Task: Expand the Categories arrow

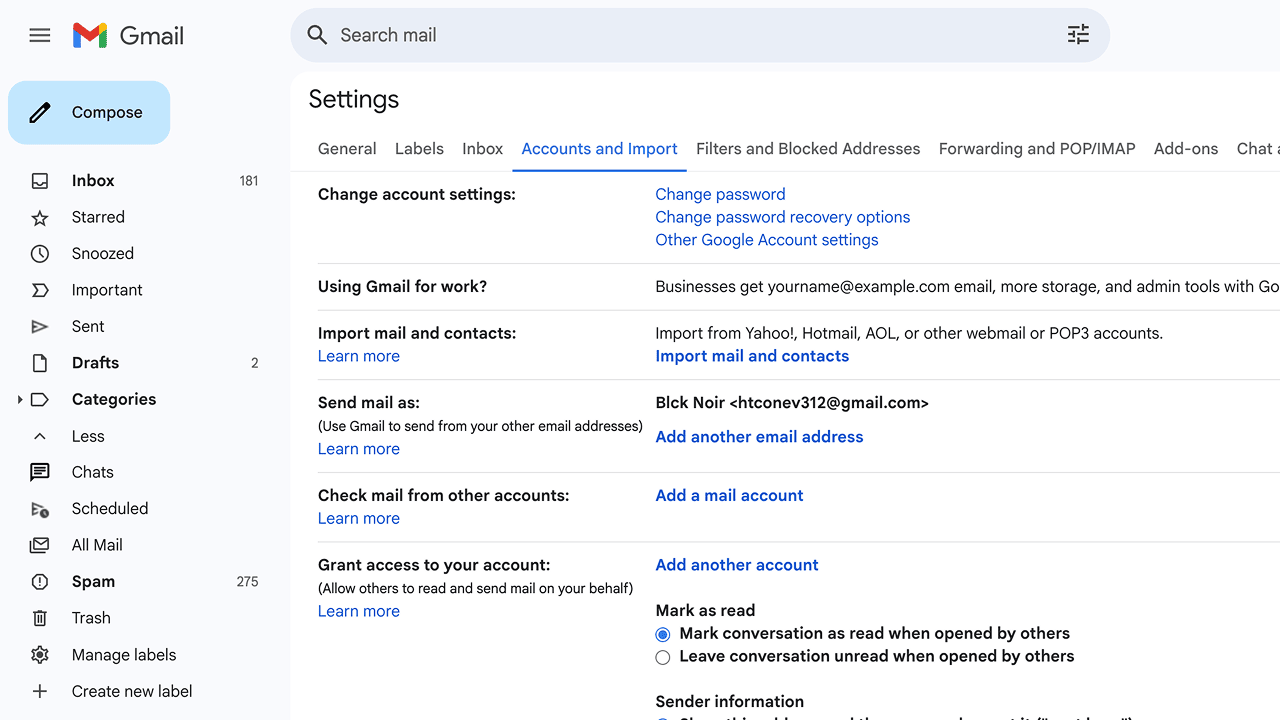Action: pos(19,400)
